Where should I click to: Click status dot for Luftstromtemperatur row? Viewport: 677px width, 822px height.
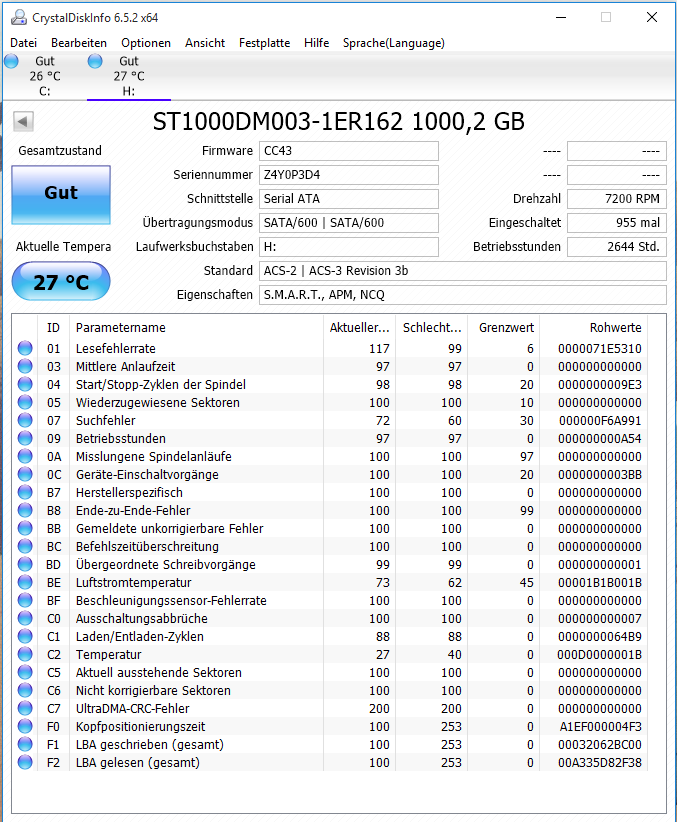pos(25,582)
